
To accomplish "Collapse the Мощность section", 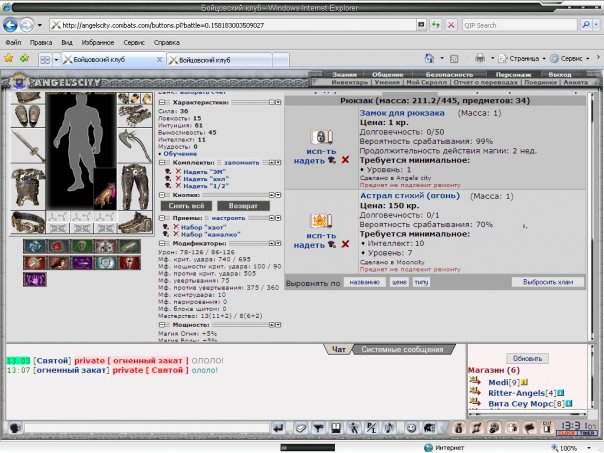I will [162, 325].
